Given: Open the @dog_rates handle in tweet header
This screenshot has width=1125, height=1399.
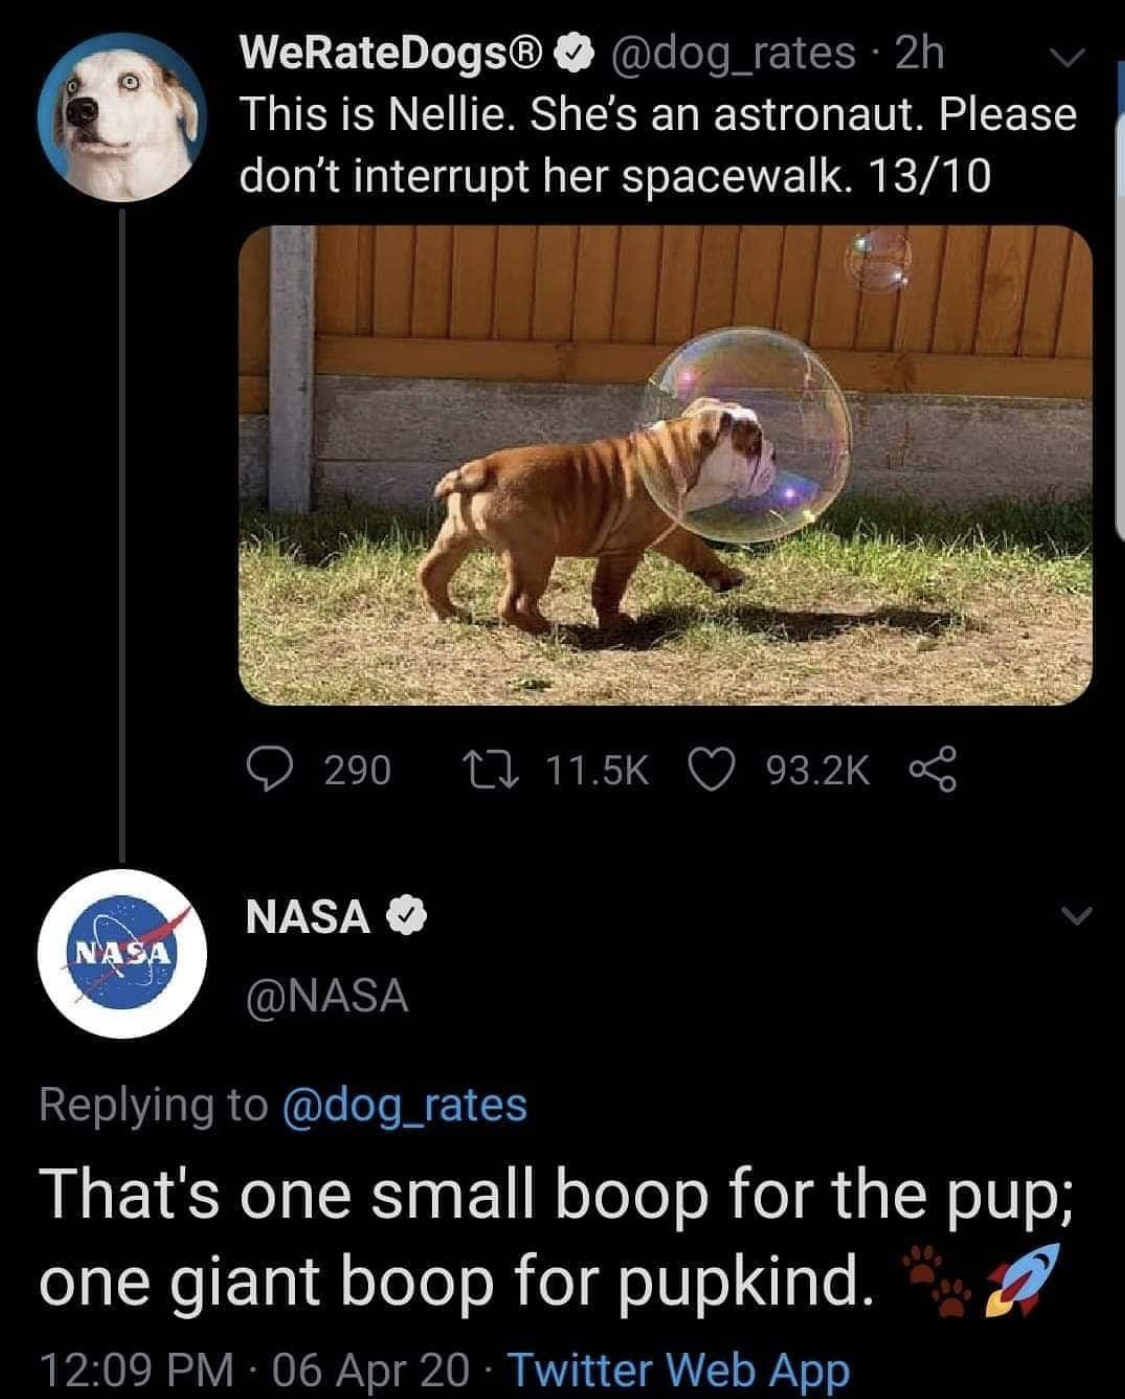Looking at the screenshot, I should click(732, 54).
